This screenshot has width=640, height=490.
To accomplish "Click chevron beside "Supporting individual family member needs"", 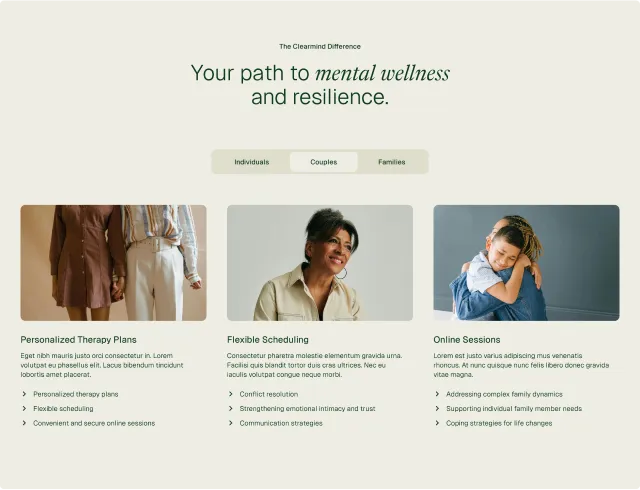I will click(x=438, y=408).
